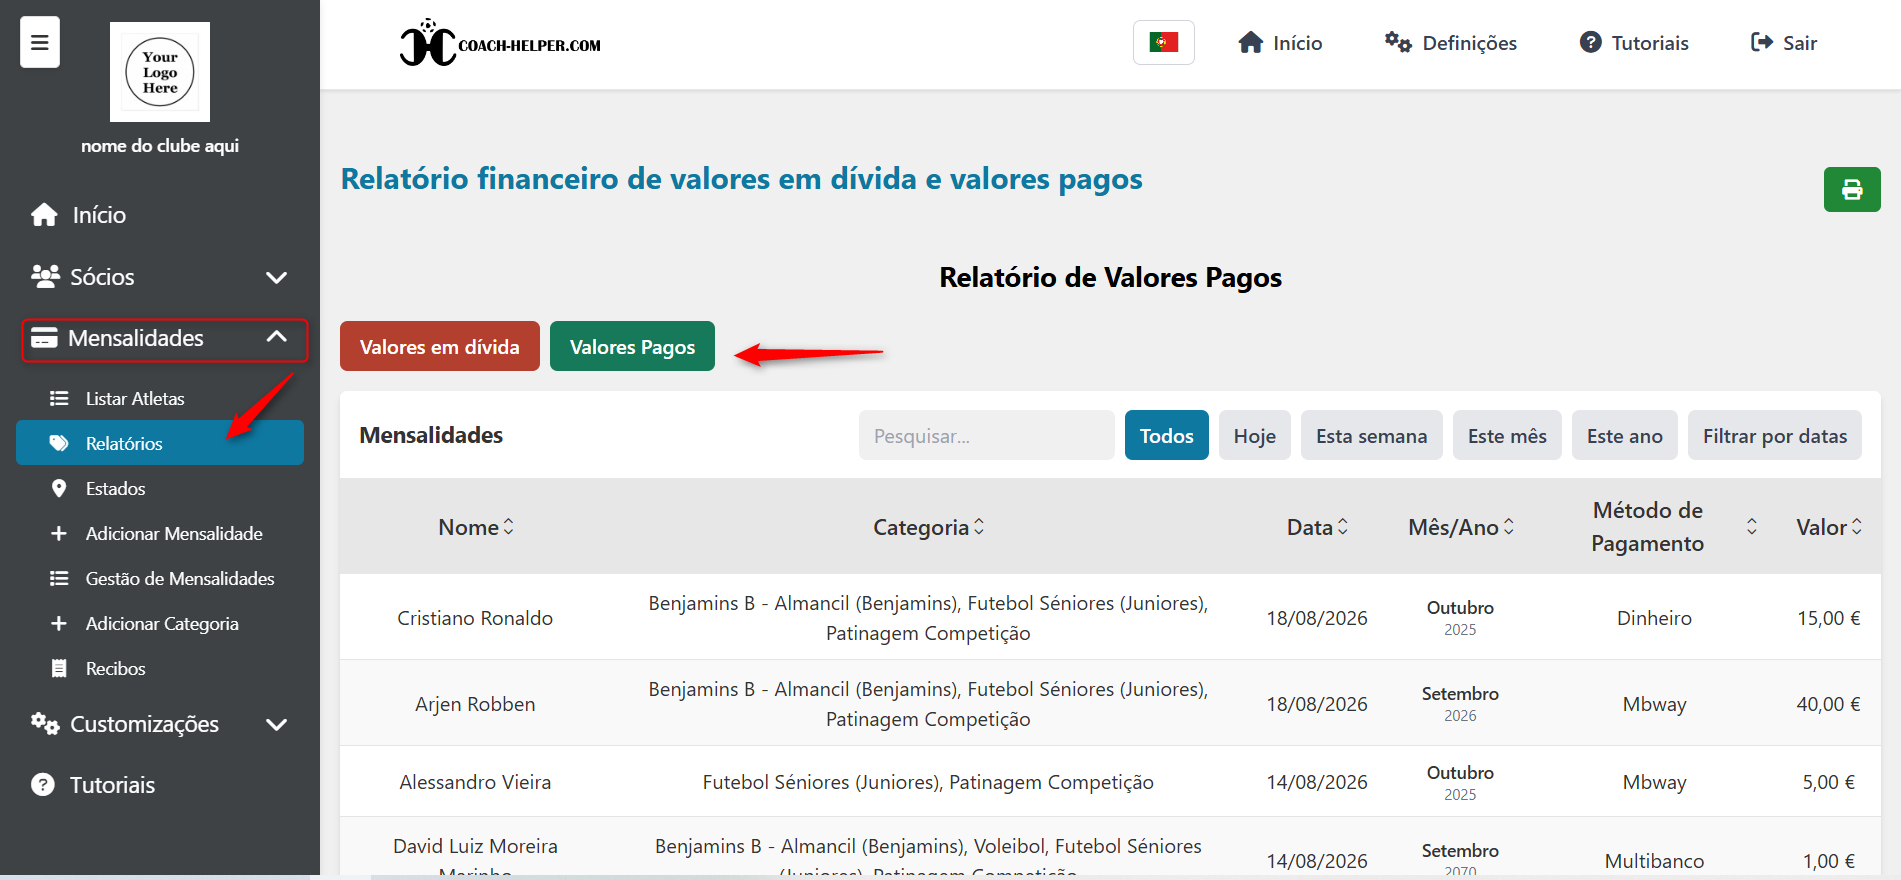This screenshot has width=1901, height=880.
Task: Open Gestão de Mensalidades in the sidebar
Action: (160, 578)
